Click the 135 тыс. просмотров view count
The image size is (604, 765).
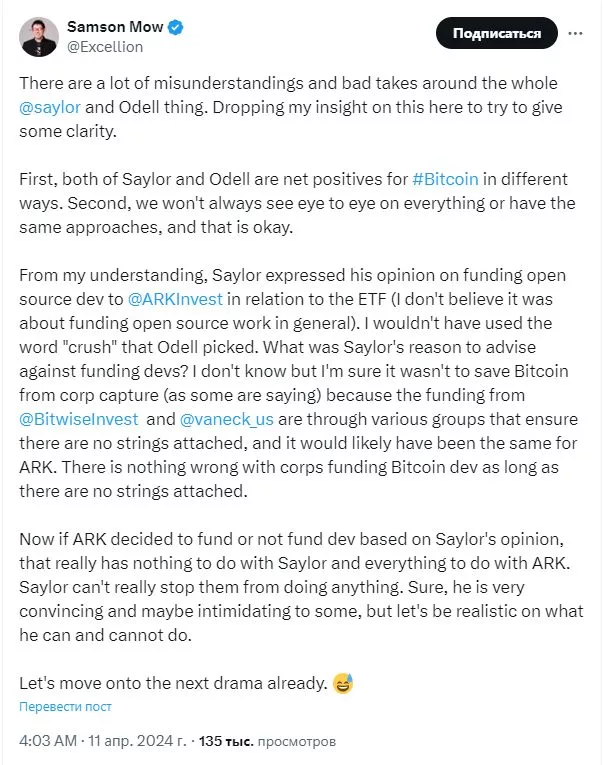(x=267, y=741)
